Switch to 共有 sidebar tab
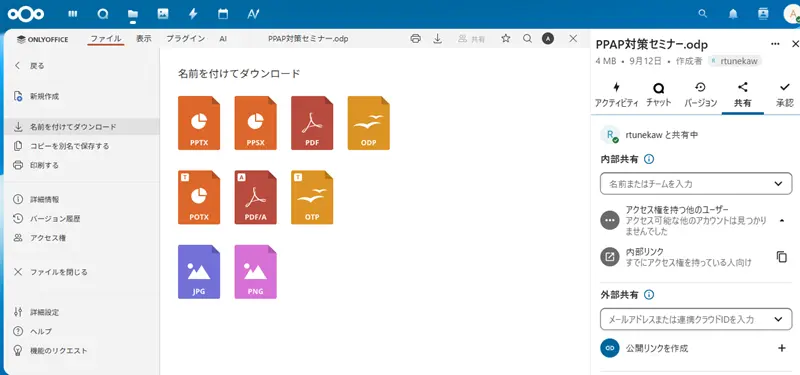 tap(743, 95)
